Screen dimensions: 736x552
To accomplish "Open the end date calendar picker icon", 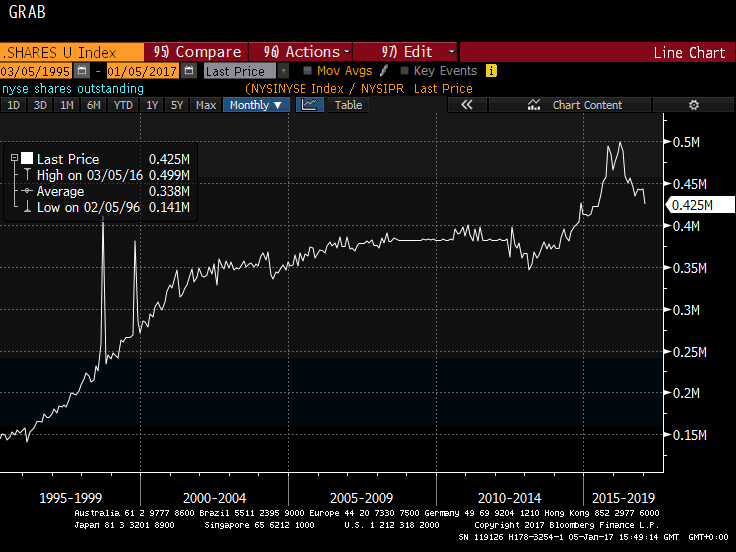I will (x=189, y=71).
